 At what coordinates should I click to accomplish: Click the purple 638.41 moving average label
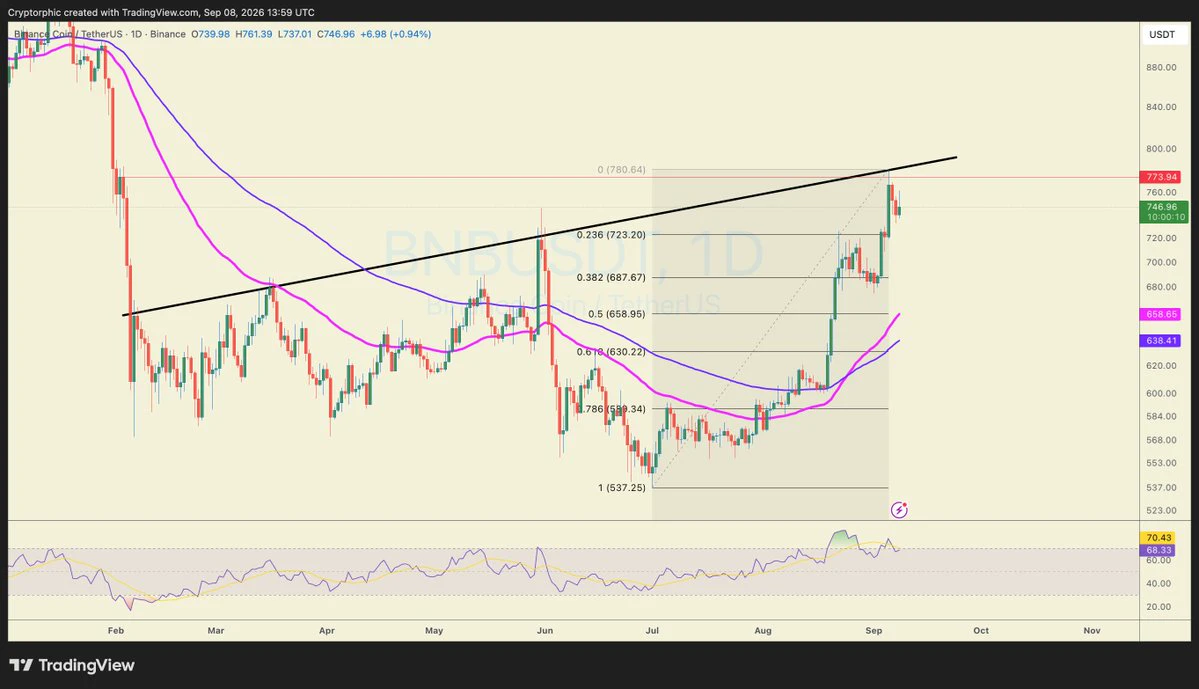click(x=1162, y=340)
